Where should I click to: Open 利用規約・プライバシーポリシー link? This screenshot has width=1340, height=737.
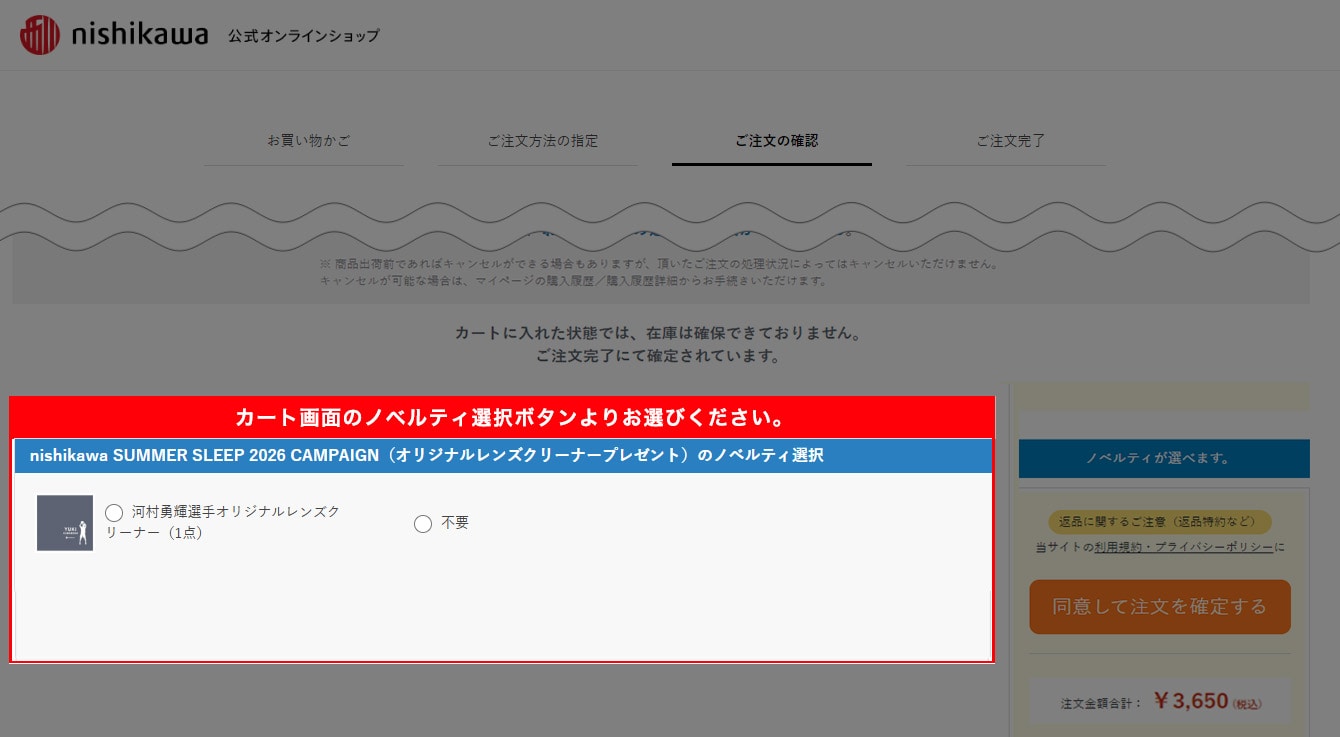(1184, 547)
